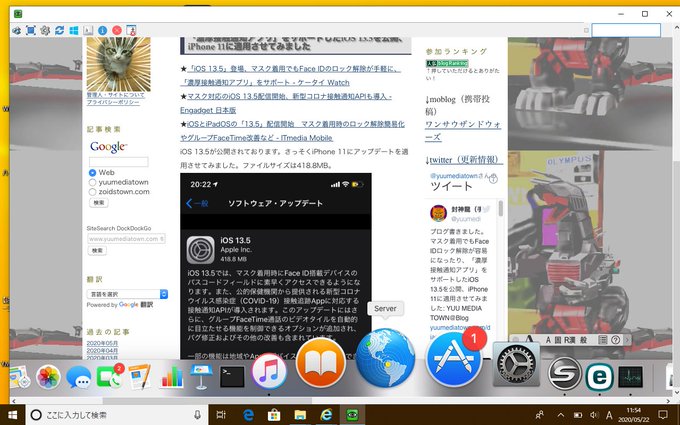
Task: Click the screen recording toolbar icon
Action: click(131, 30)
